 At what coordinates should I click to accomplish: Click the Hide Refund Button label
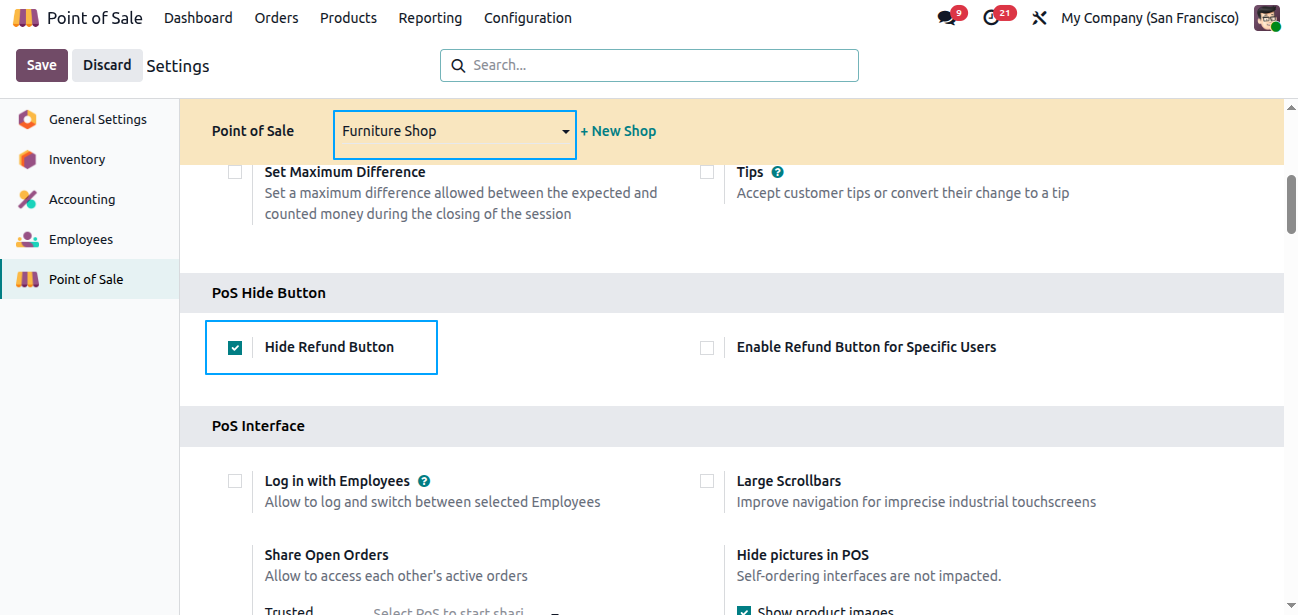pos(329,347)
